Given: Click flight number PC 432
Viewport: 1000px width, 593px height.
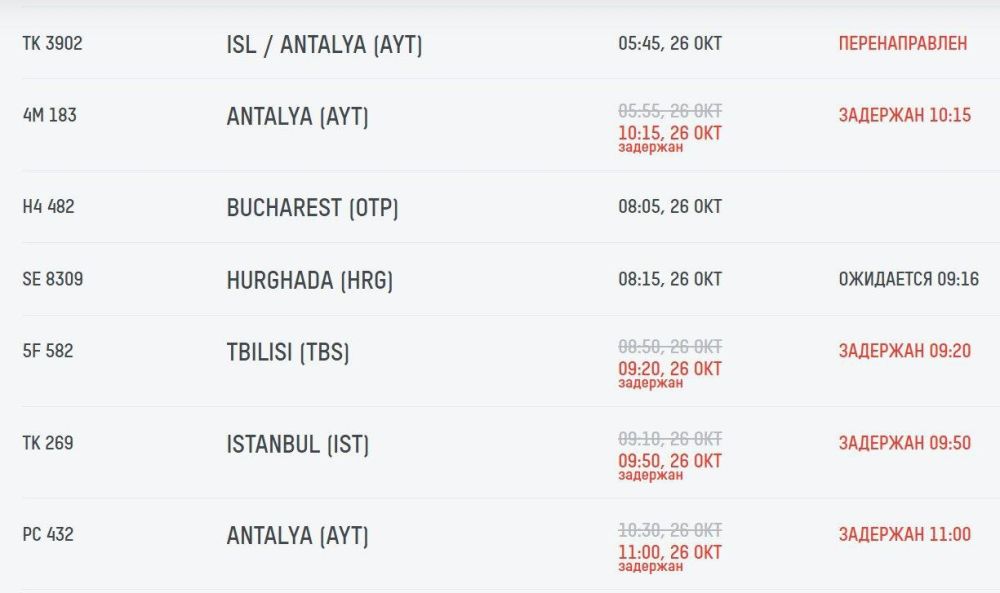Looking at the screenshot, I should (x=48, y=535).
